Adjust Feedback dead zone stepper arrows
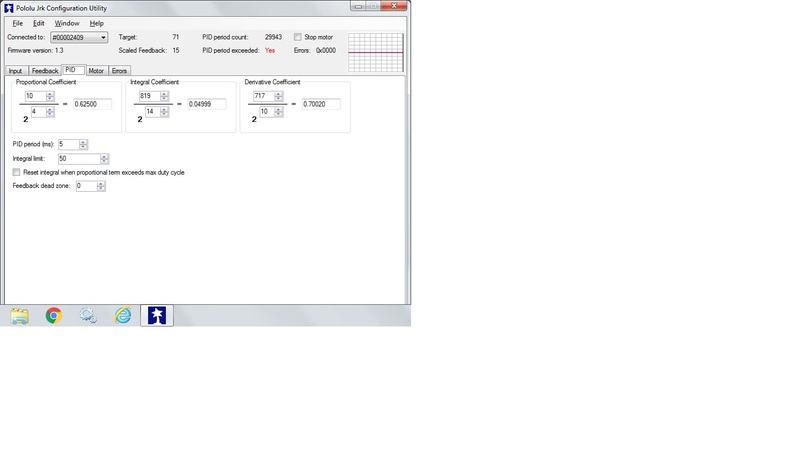 tap(101, 186)
